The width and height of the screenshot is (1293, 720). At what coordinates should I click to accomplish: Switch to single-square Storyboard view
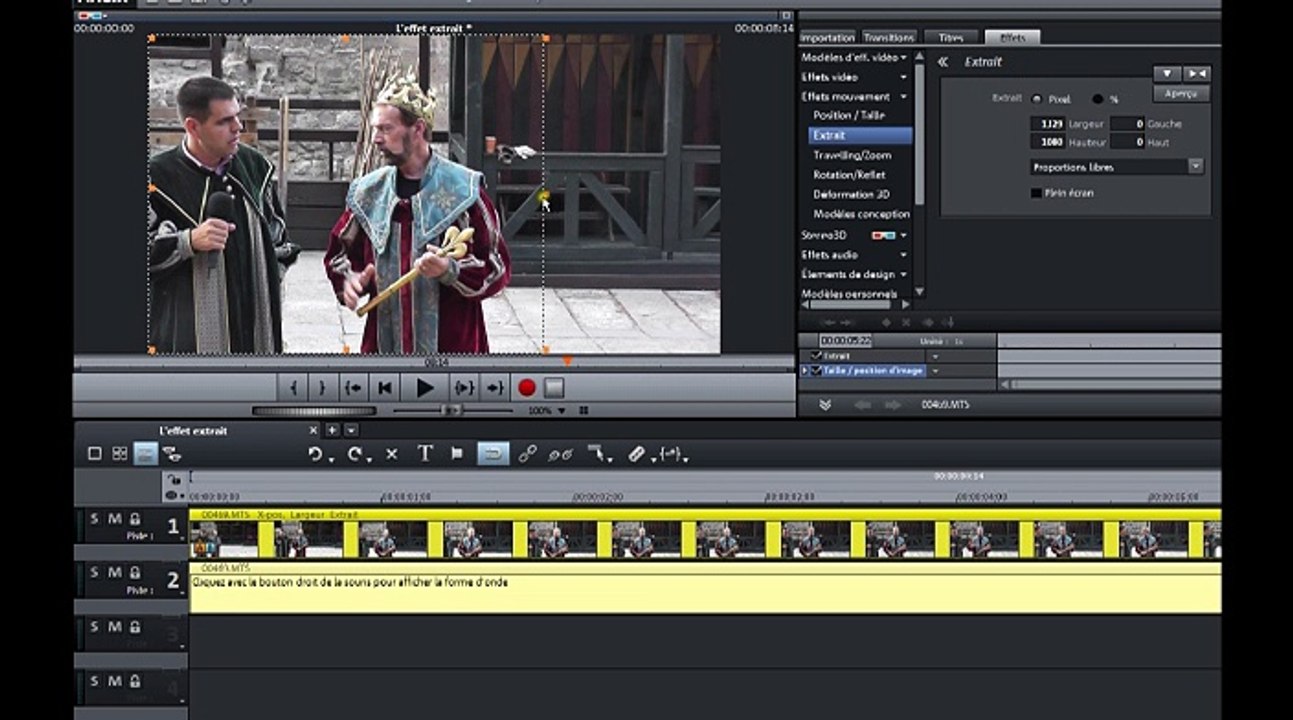click(95, 454)
